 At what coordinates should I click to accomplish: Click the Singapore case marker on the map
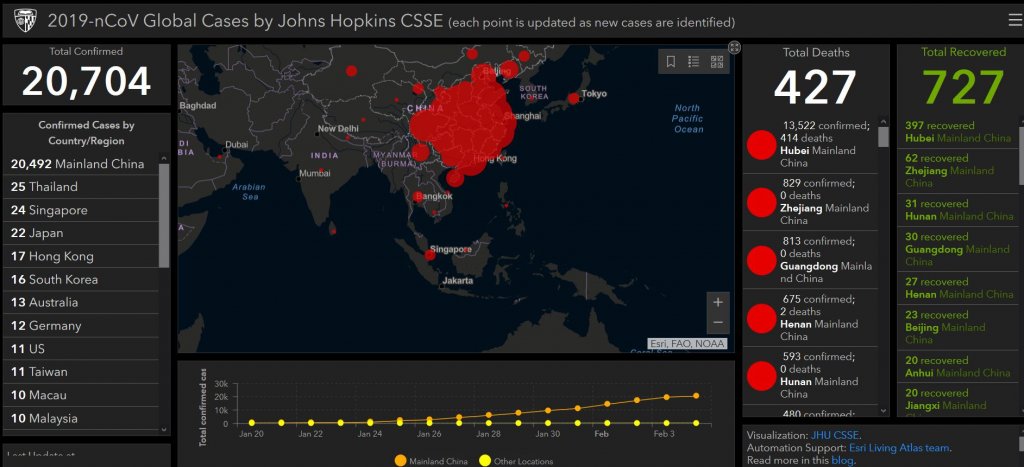click(430, 255)
